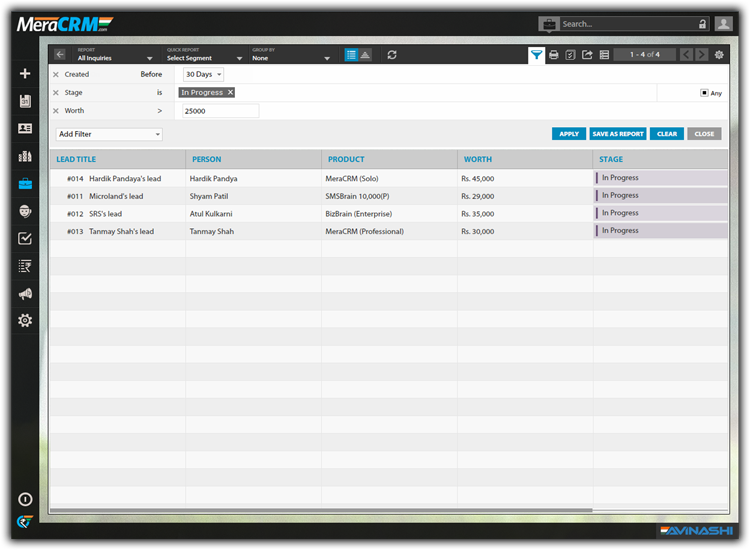Click product MeraCRM (Solo)
This screenshot has height=550, width=750.
point(352,178)
